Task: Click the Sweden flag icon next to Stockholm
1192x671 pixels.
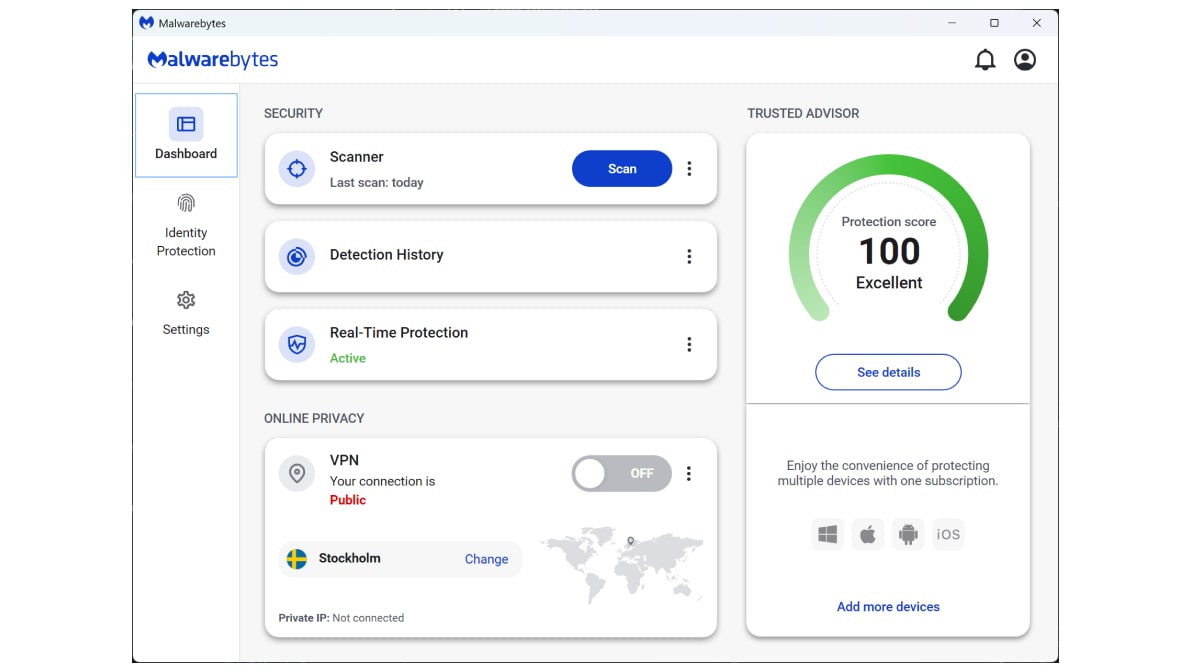Action: point(296,559)
